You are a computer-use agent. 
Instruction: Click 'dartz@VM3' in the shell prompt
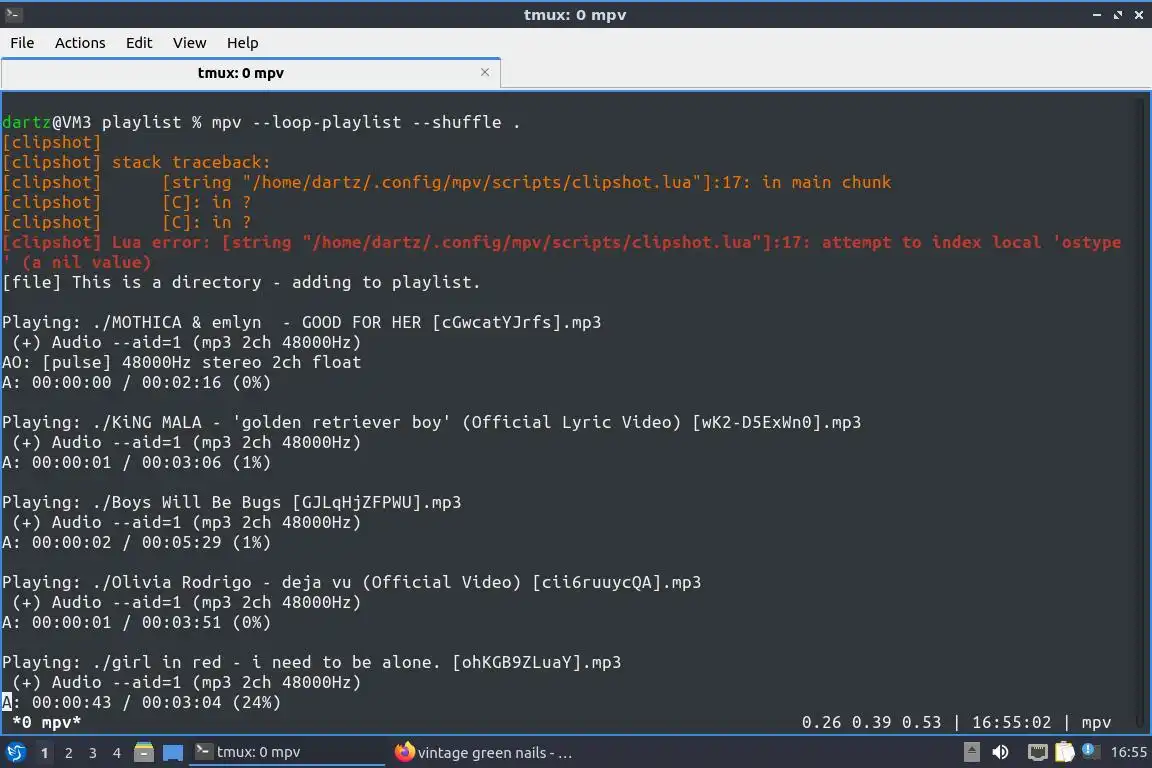tap(46, 122)
